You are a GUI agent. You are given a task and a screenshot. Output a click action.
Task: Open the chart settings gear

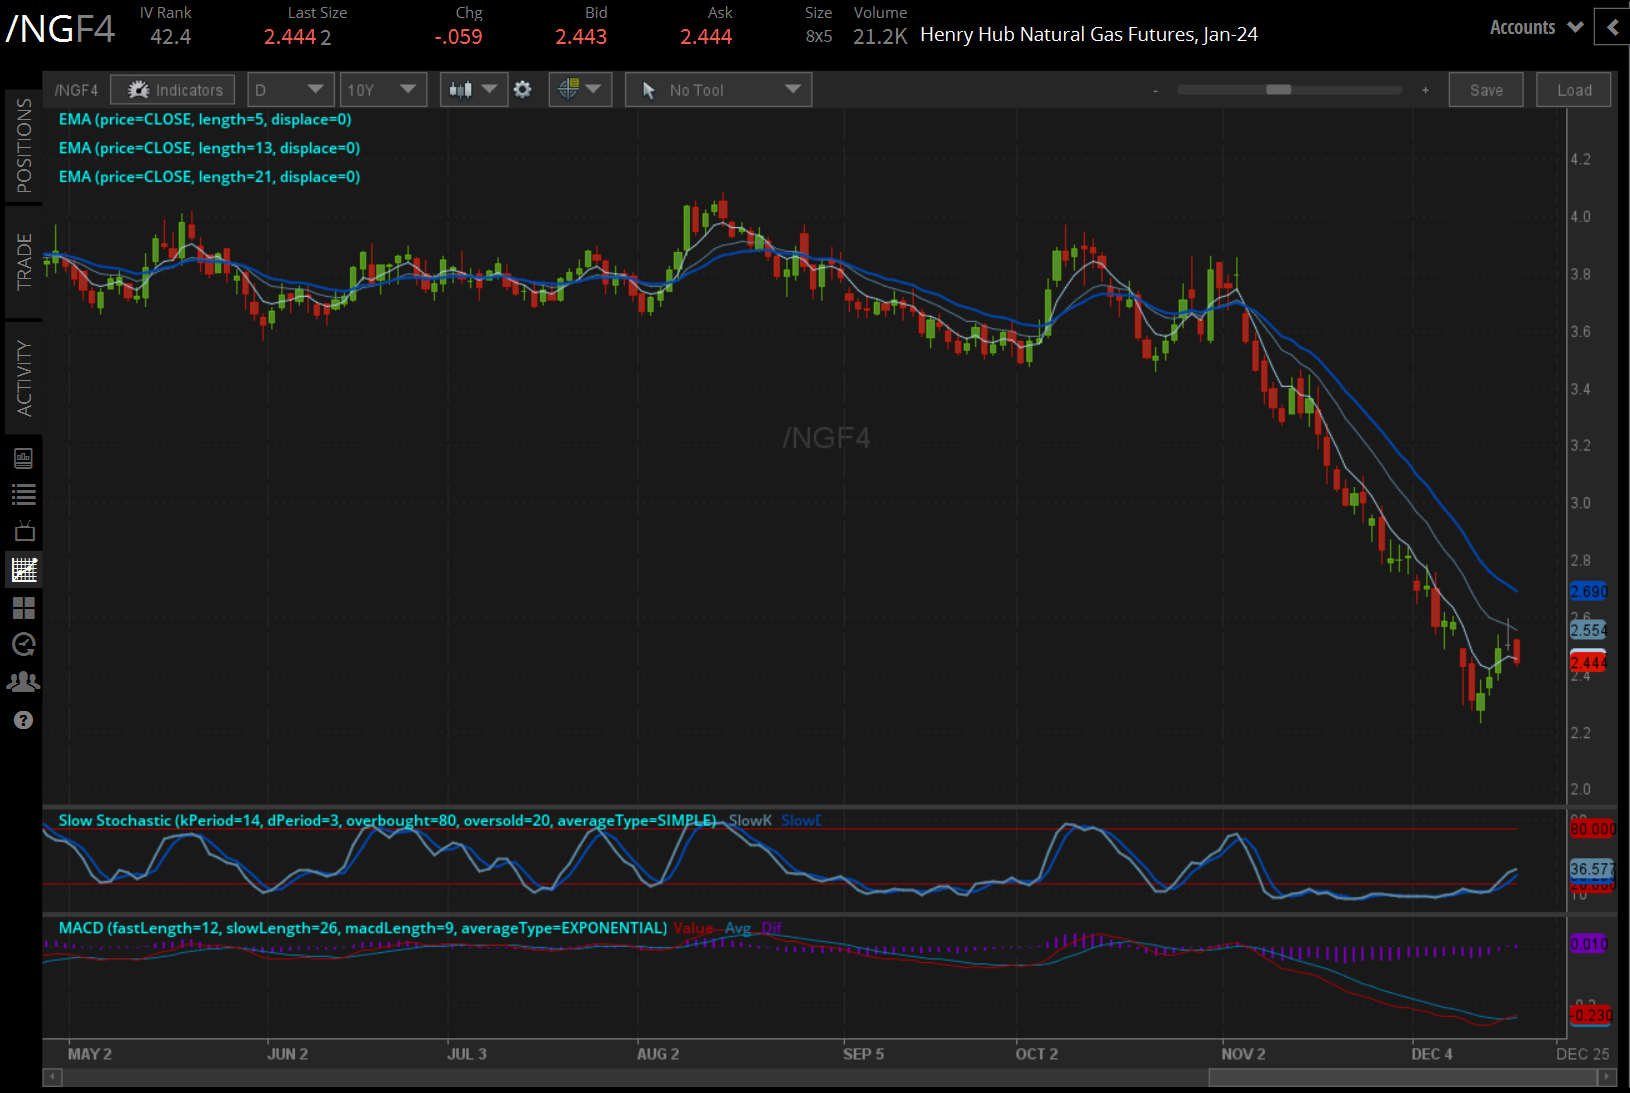point(522,90)
